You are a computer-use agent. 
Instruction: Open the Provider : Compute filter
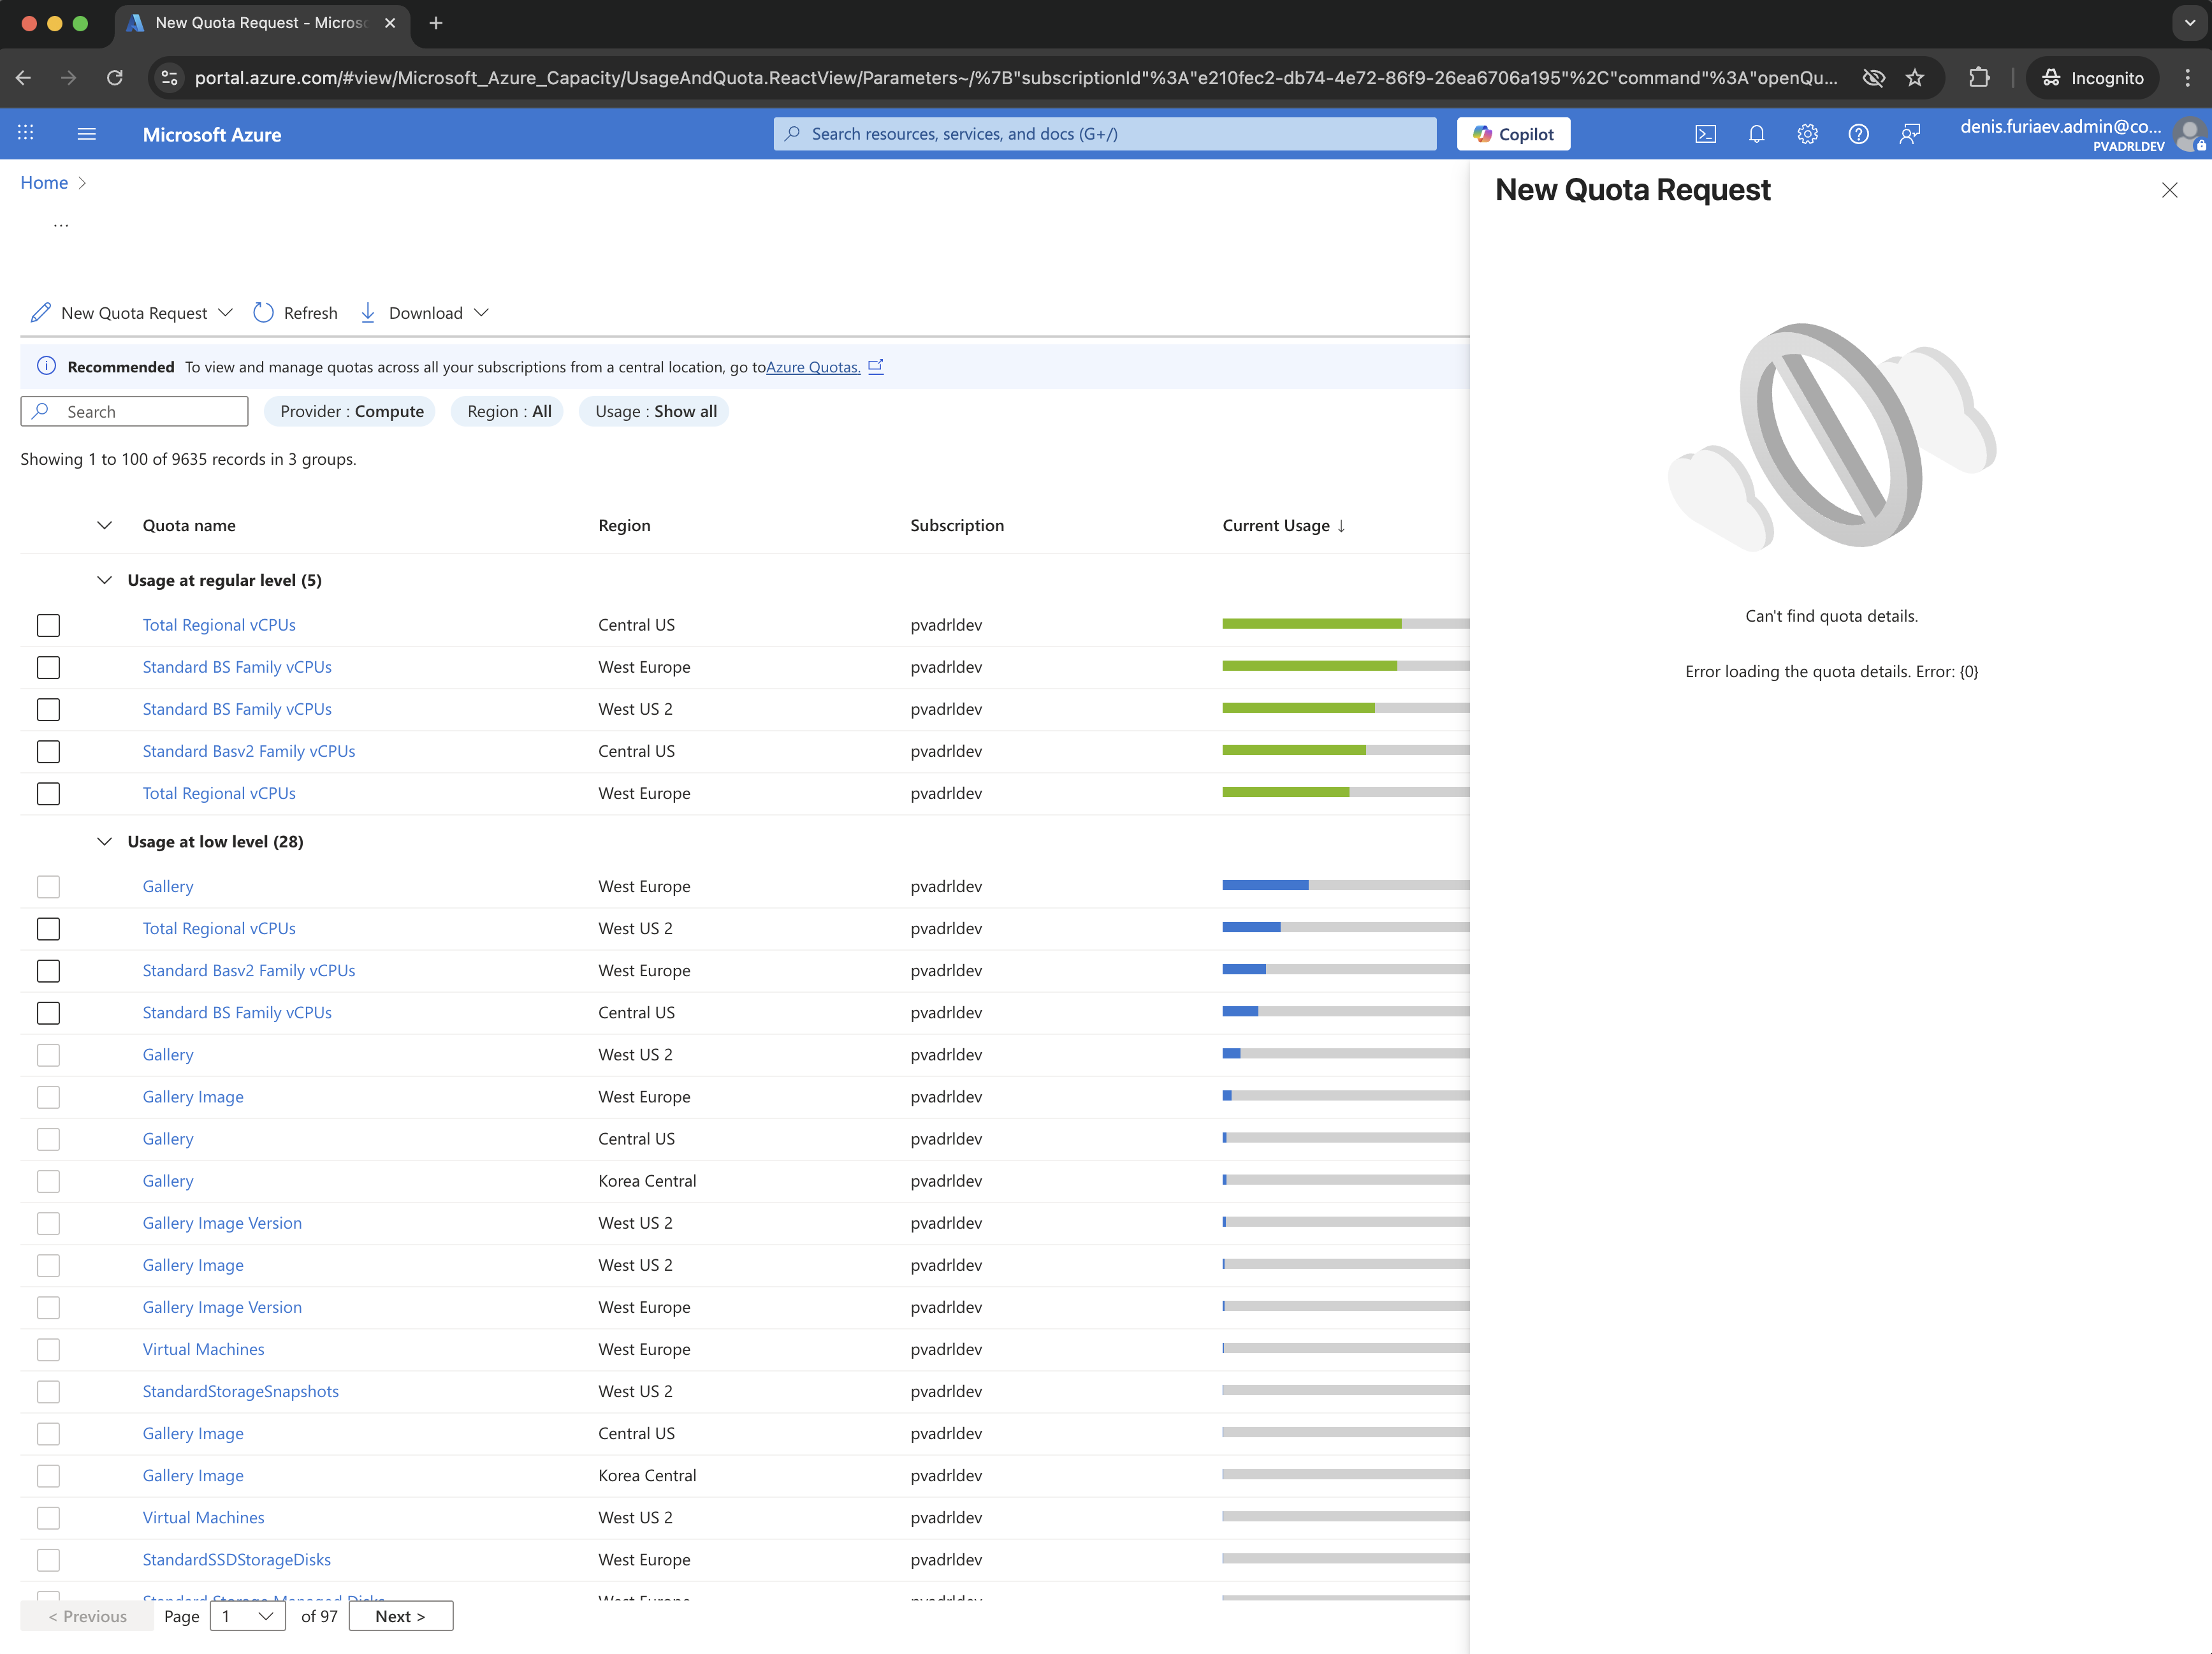pyautogui.click(x=351, y=411)
